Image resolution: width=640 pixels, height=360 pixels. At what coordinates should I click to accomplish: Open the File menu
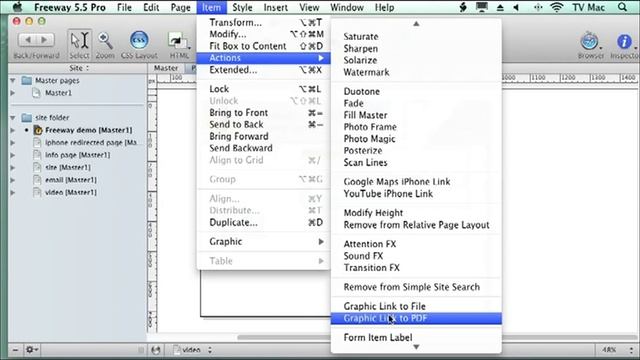pos(124,7)
